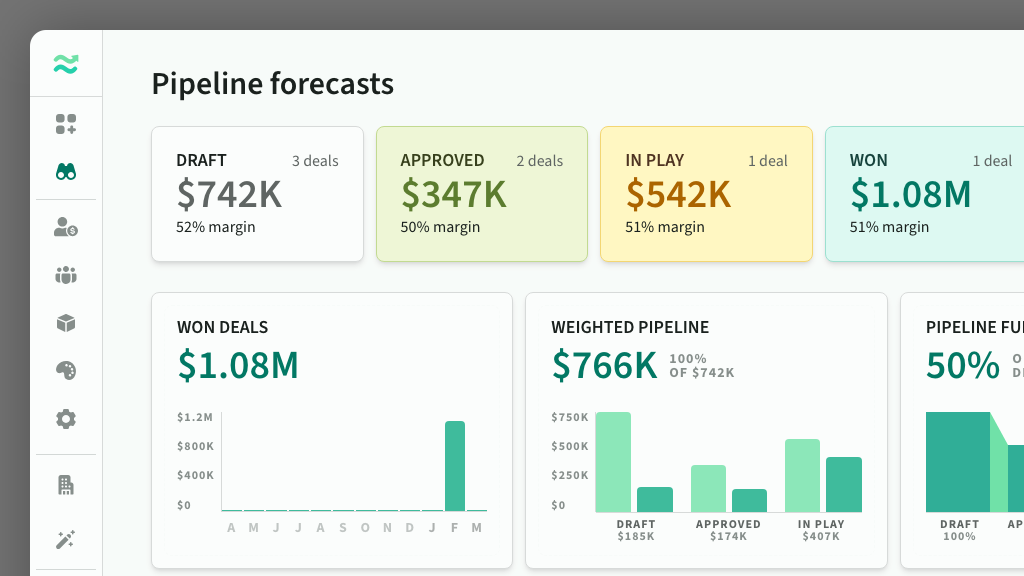
Task: Open the user with dollar icon
Action: pos(66,227)
